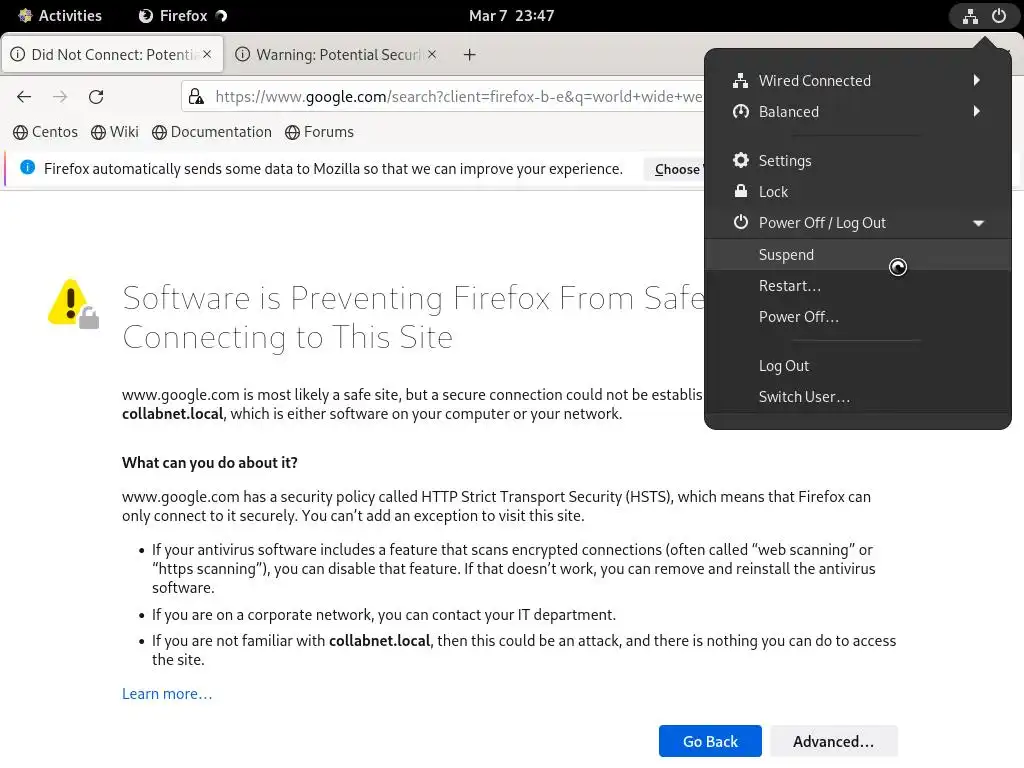Open Settings from system menu
The height and width of the screenshot is (768, 1024).
pyautogui.click(x=857, y=161)
